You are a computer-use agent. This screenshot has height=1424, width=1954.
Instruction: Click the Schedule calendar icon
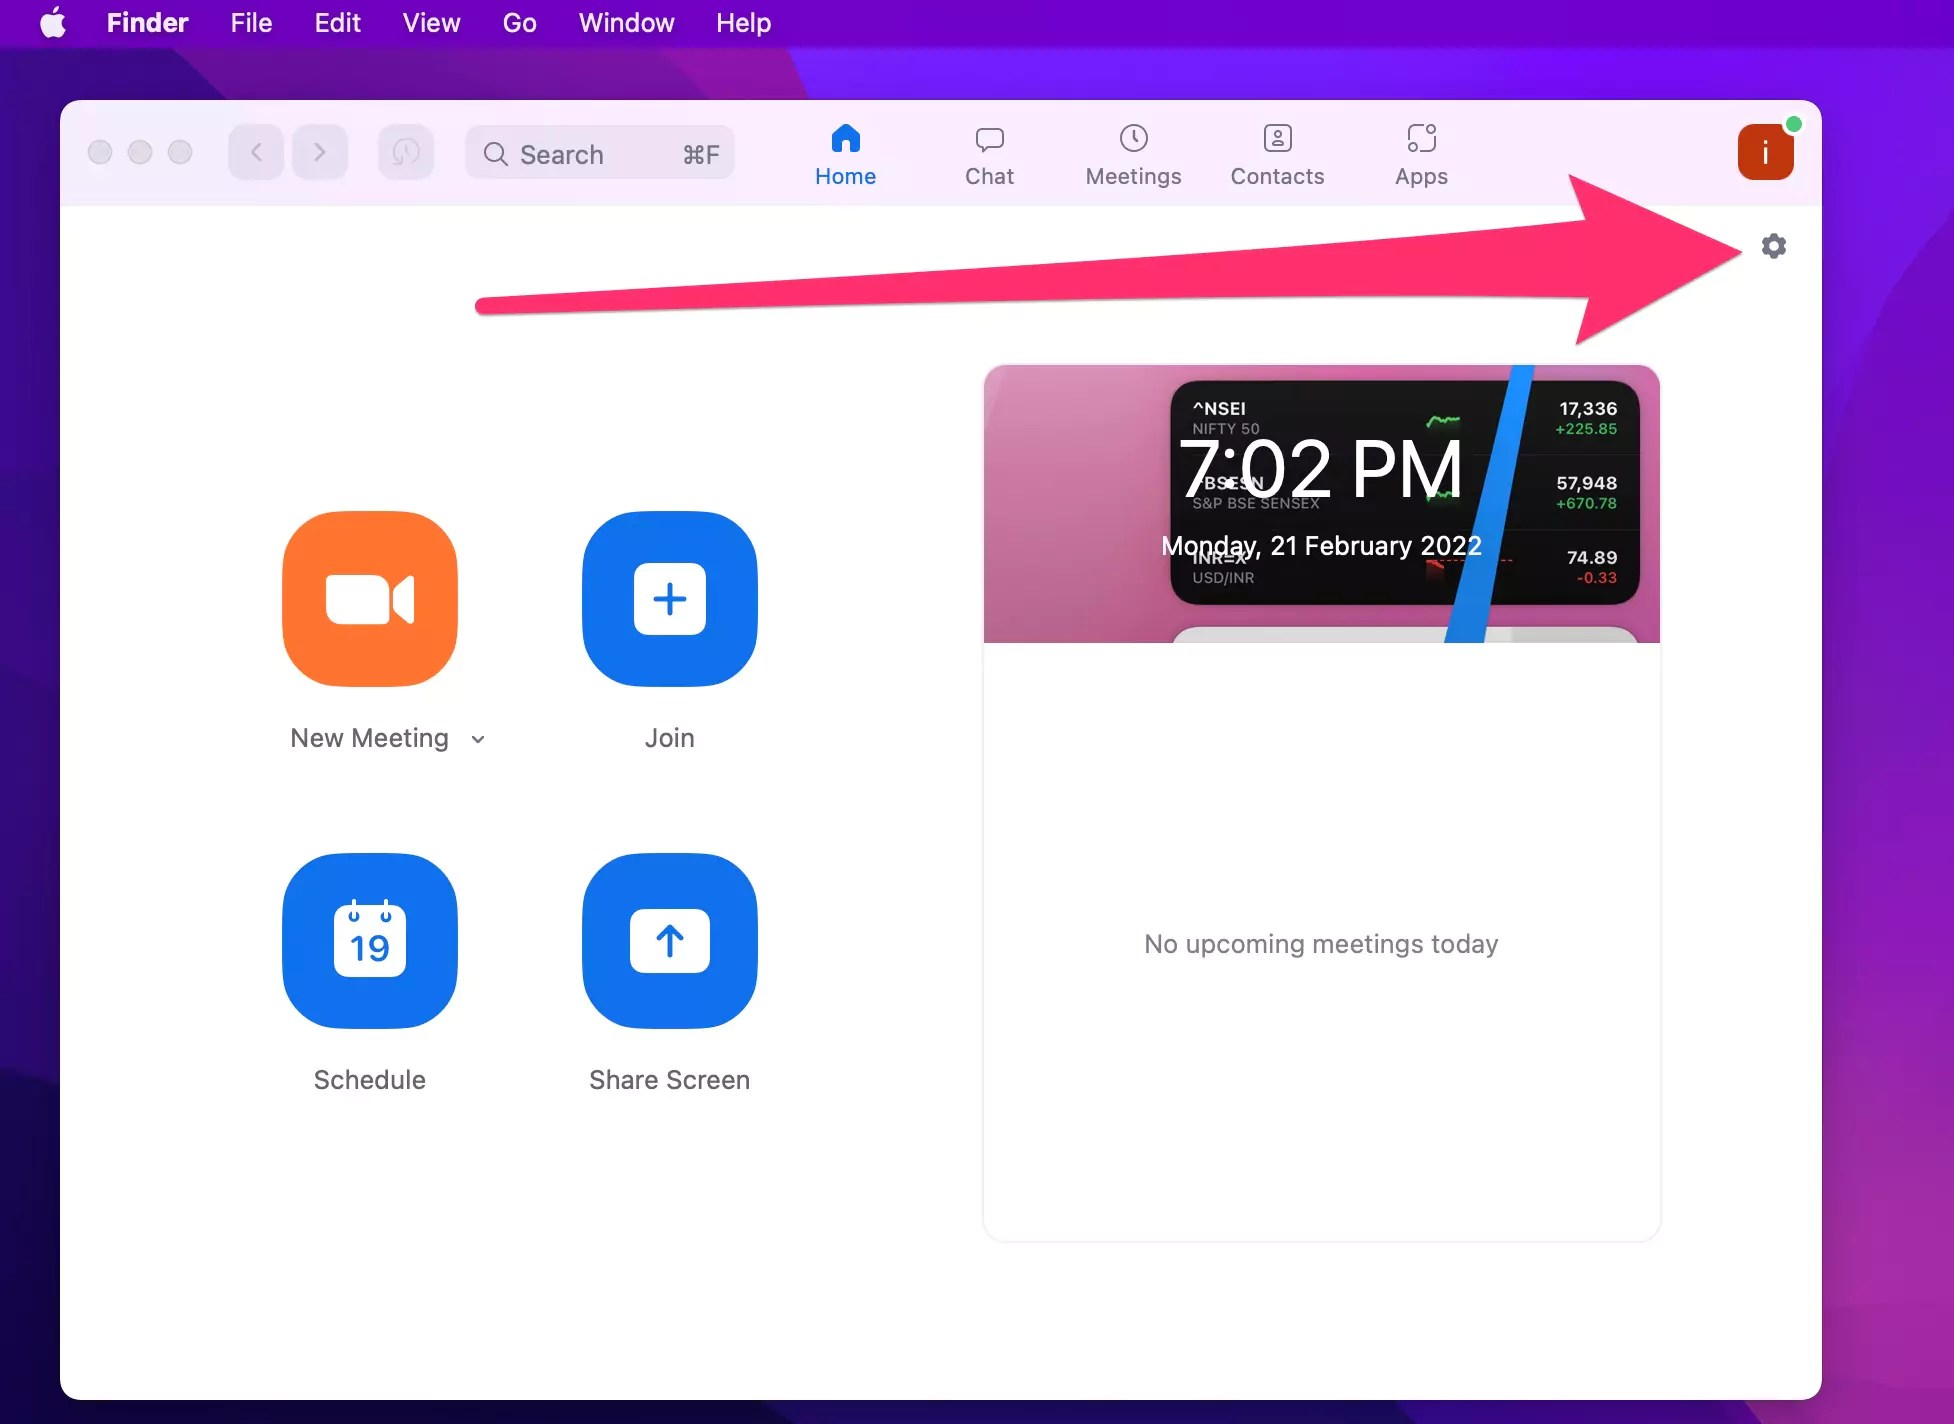[369, 941]
